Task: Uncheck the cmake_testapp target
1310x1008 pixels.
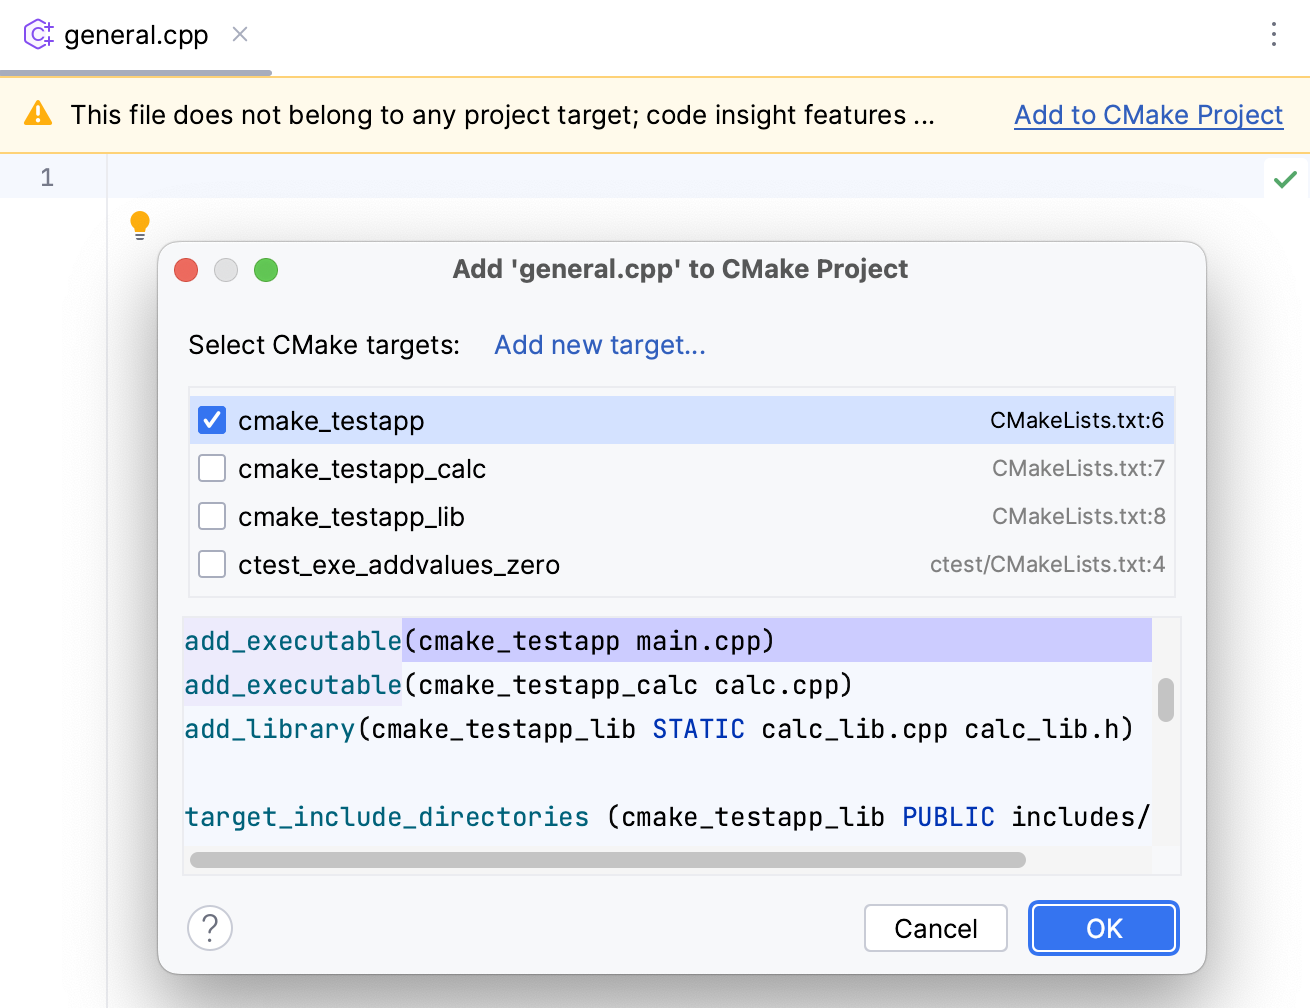Action: [x=211, y=420]
